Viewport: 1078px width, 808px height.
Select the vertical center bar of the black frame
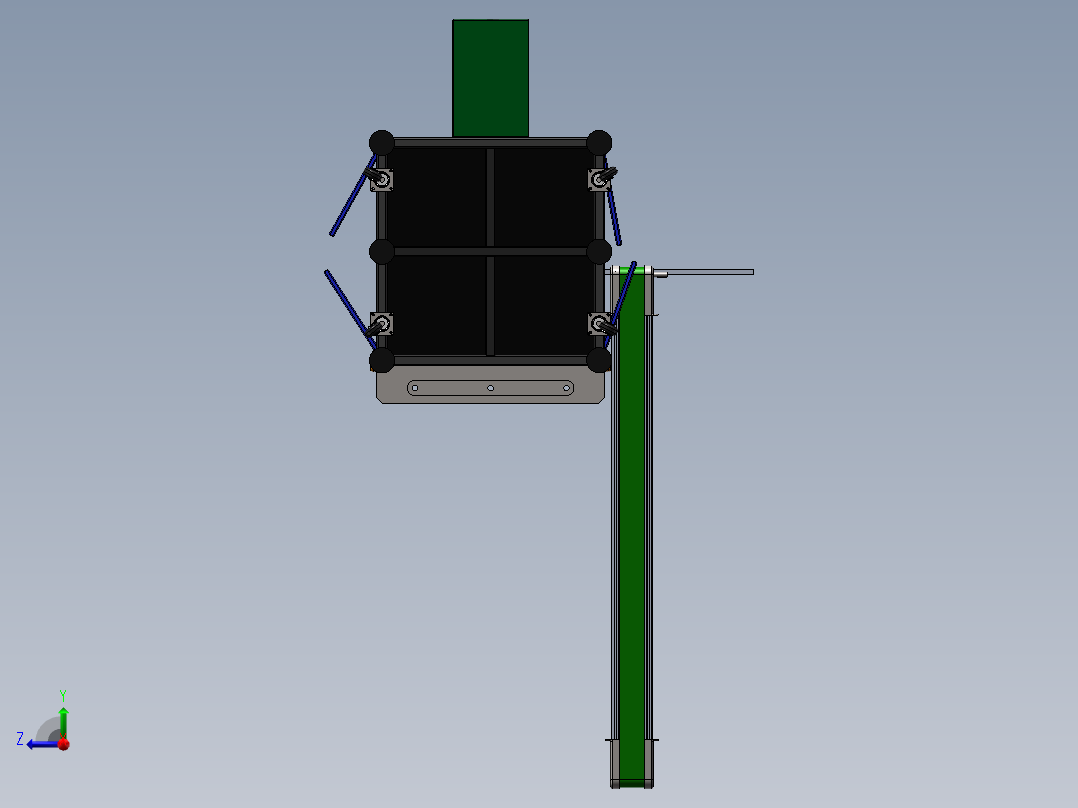(x=490, y=252)
